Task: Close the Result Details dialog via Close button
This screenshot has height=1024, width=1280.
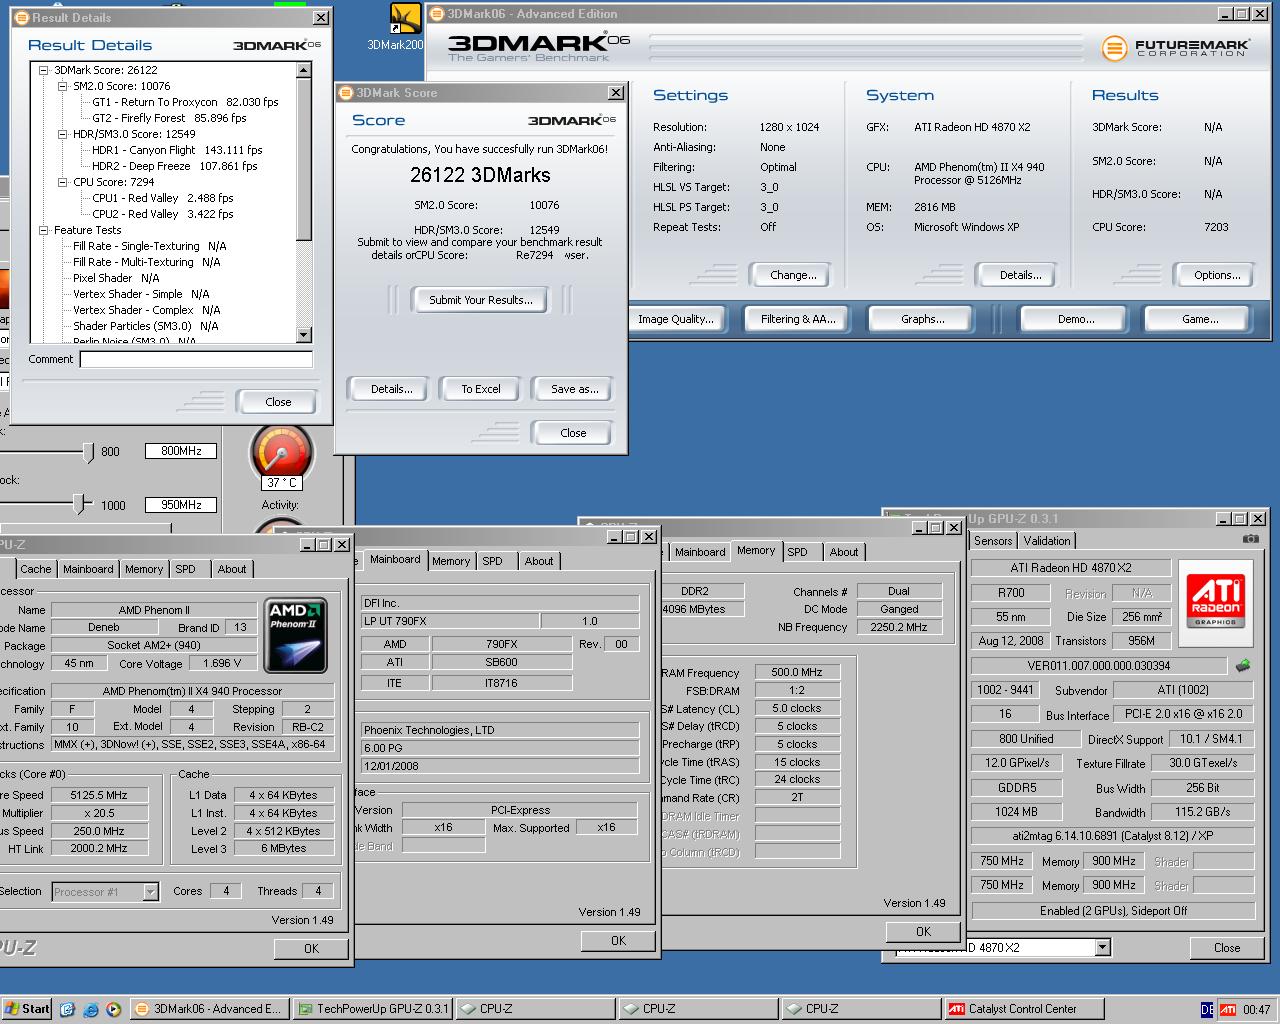Action: [x=278, y=402]
